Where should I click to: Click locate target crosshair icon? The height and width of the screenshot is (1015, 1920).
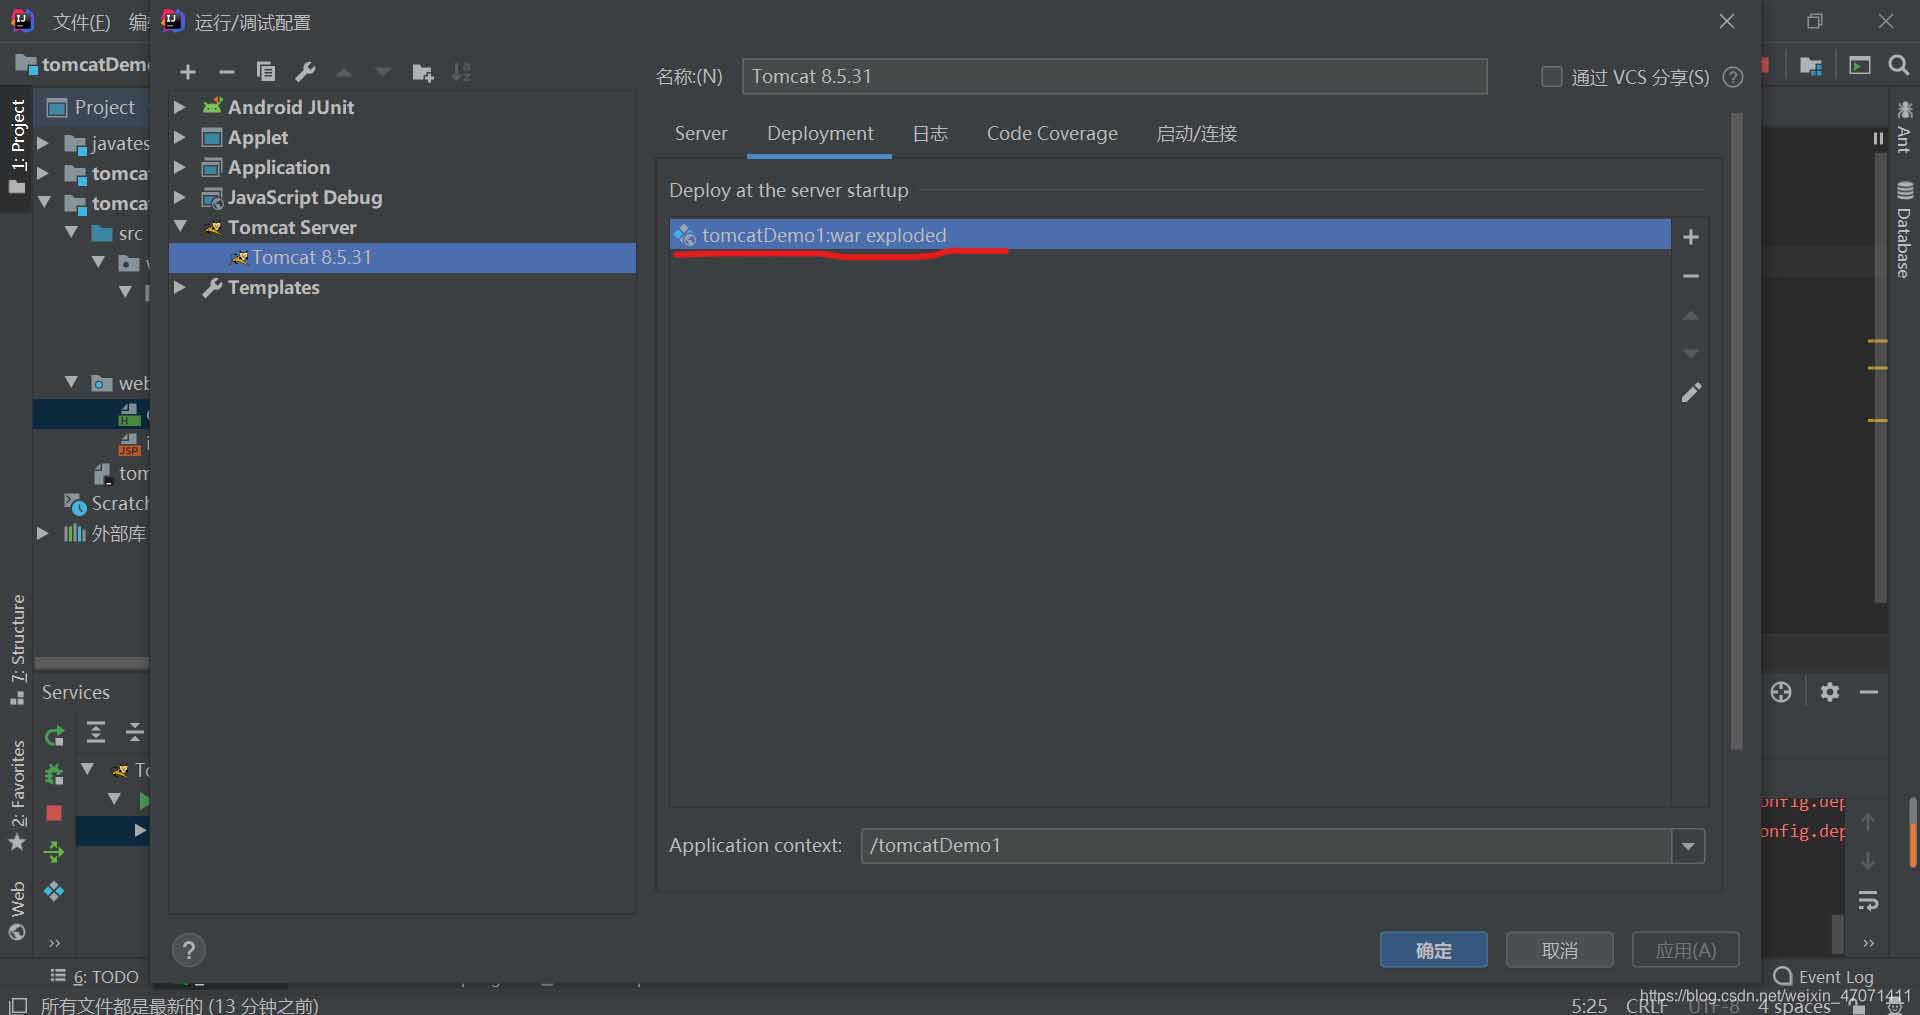coord(1781,692)
